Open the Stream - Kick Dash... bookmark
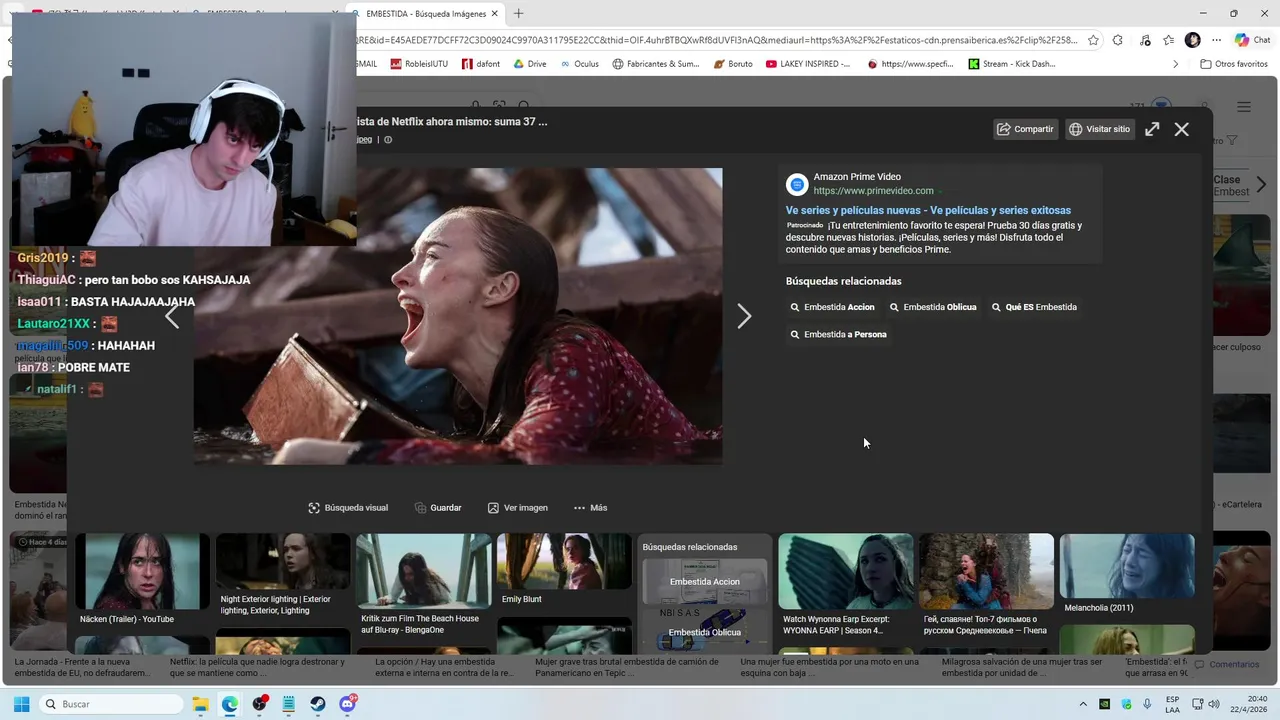 [x=1012, y=64]
